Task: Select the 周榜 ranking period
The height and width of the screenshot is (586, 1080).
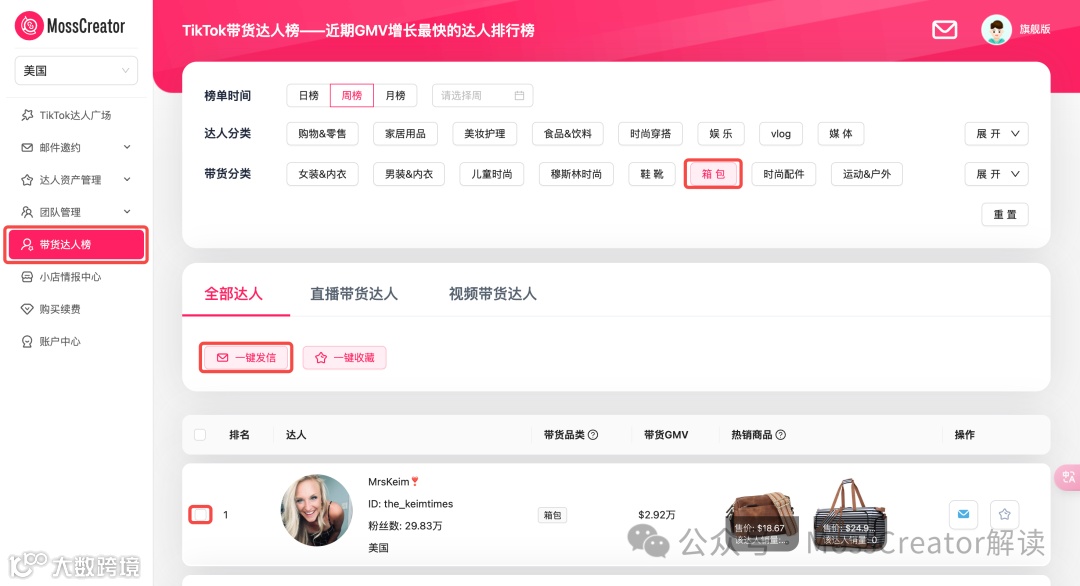Action: [x=352, y=96]
